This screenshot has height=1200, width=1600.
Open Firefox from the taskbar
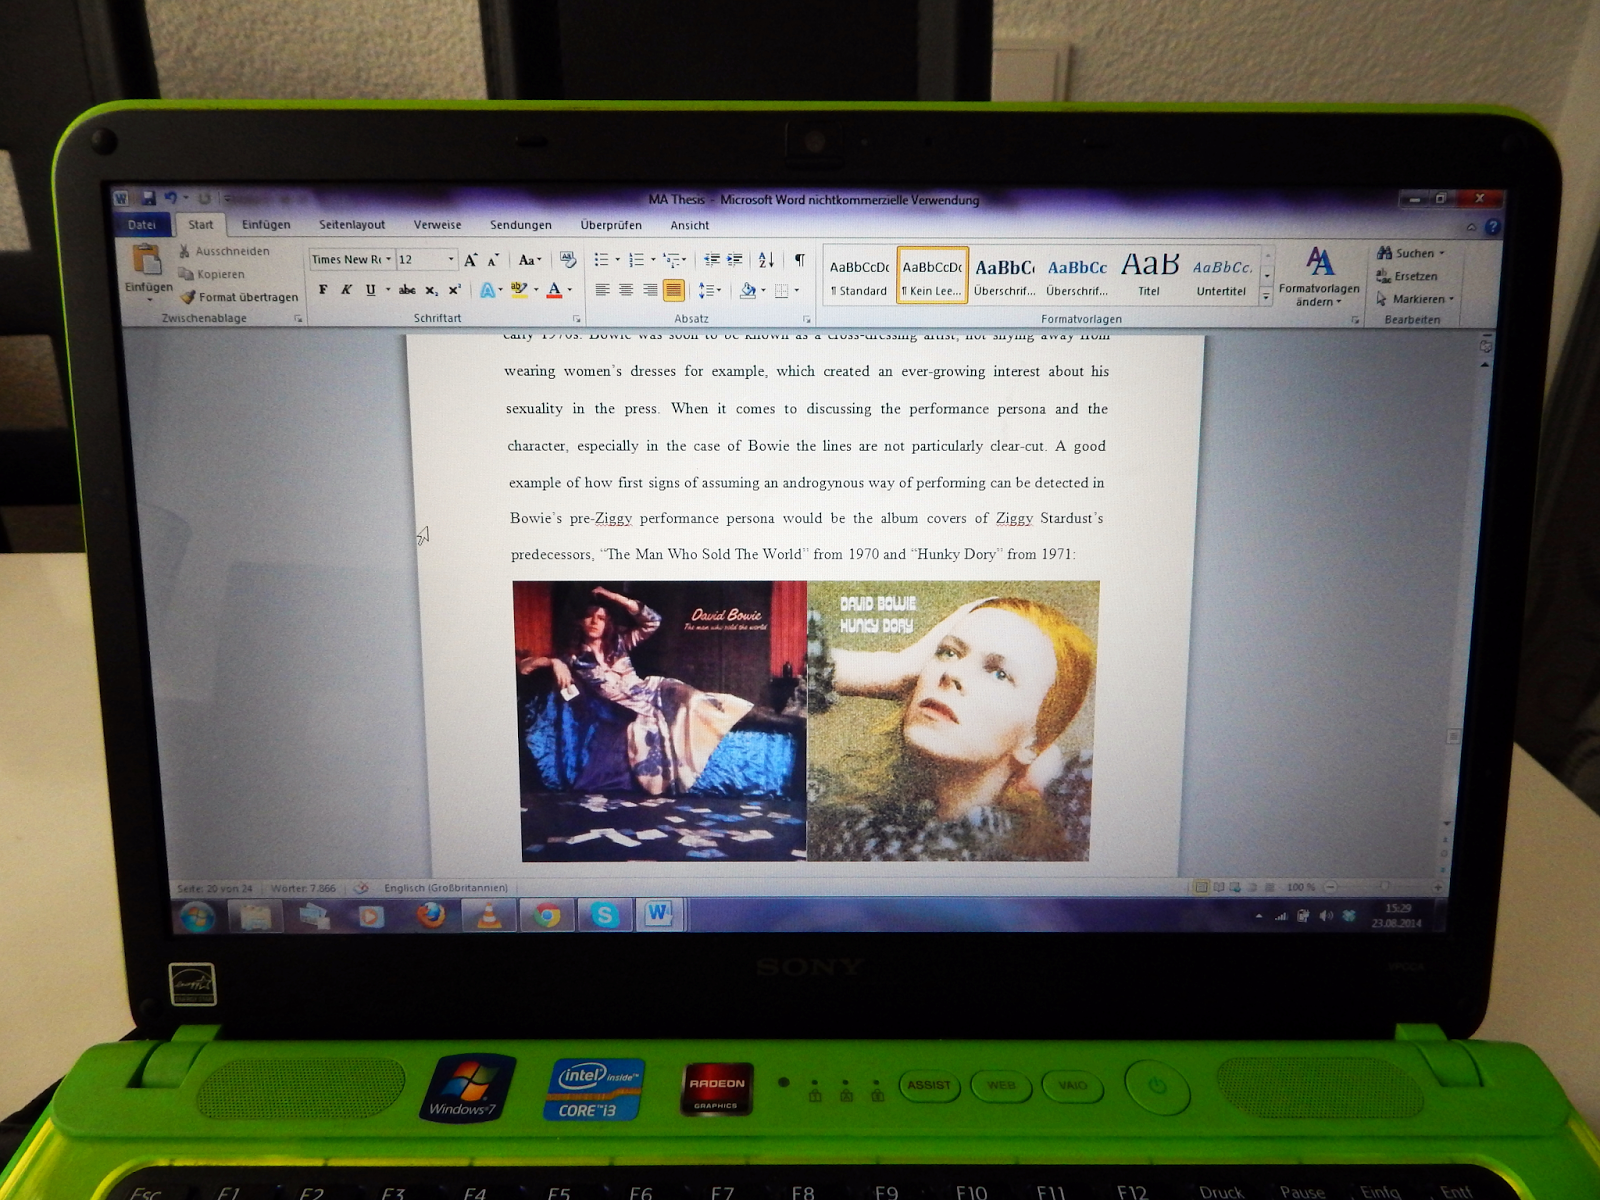[x=431, y=914]
